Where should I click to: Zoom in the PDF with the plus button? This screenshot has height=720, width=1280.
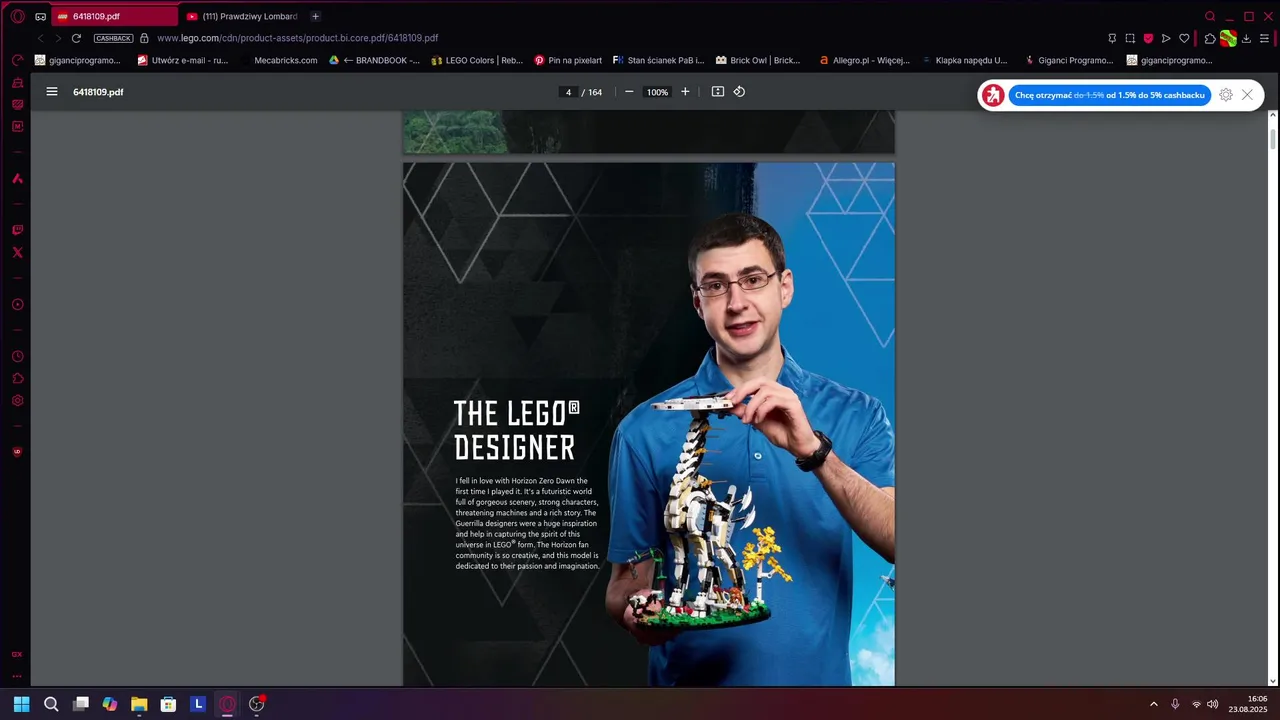685,92
